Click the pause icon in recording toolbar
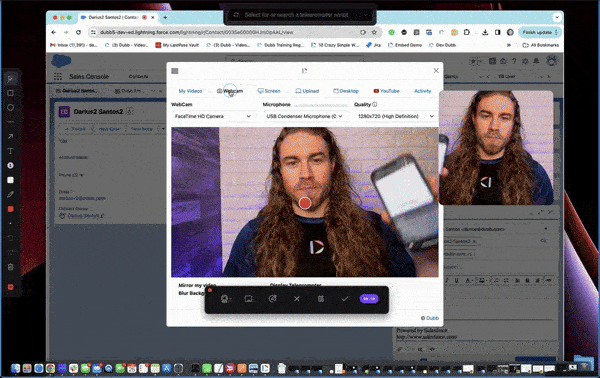 pos(321,299)
